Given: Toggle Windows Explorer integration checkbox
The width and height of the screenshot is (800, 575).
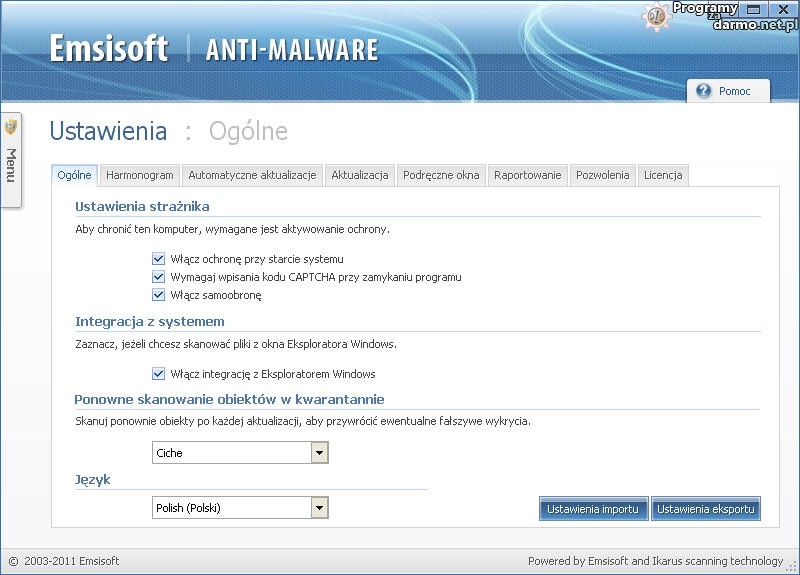Looking at the screenshot, I should pos(158,374).
